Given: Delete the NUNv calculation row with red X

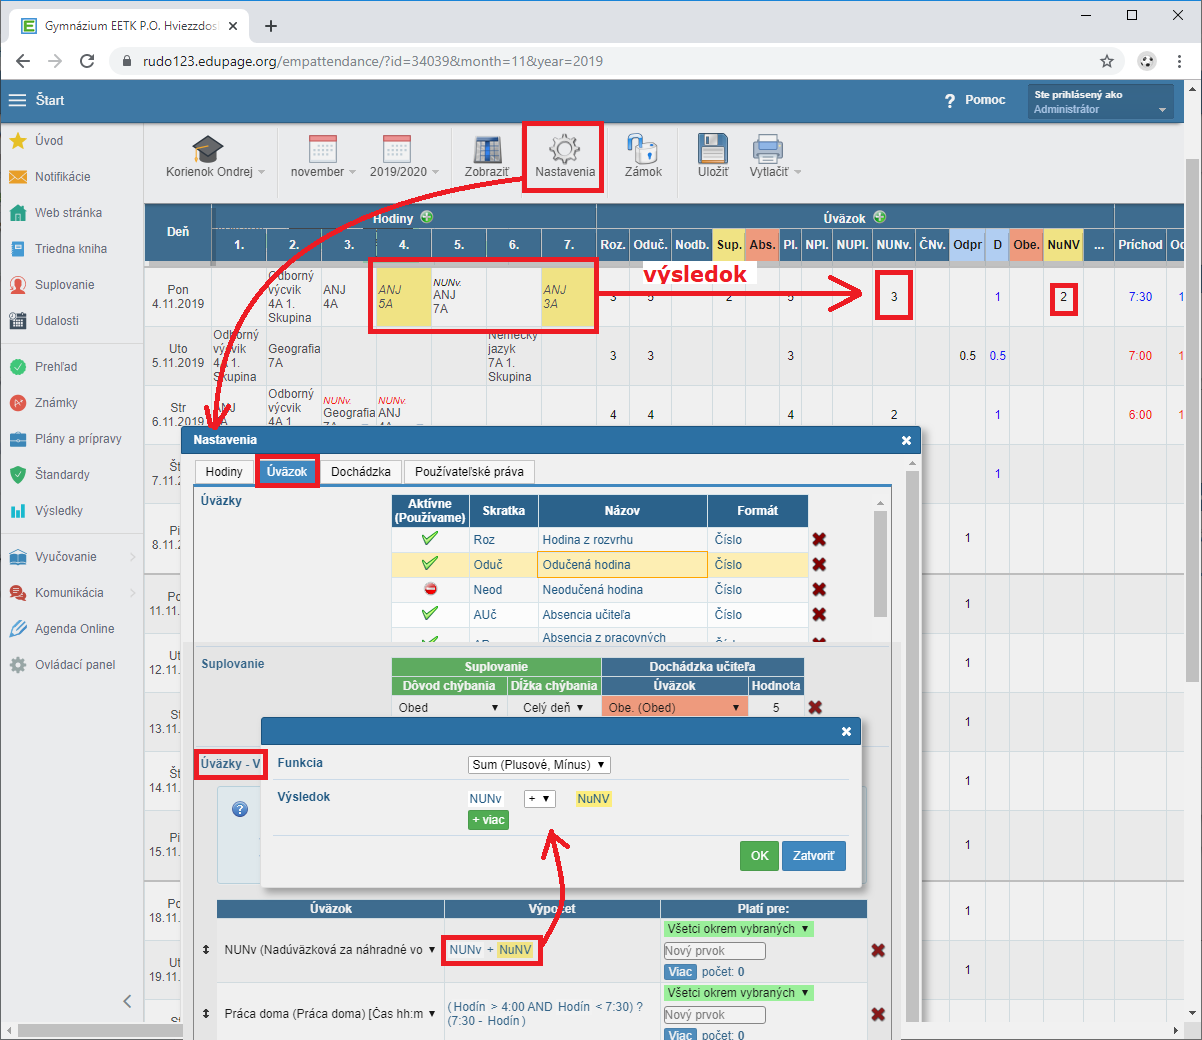Looking at the screenshot, I should 878,950.
